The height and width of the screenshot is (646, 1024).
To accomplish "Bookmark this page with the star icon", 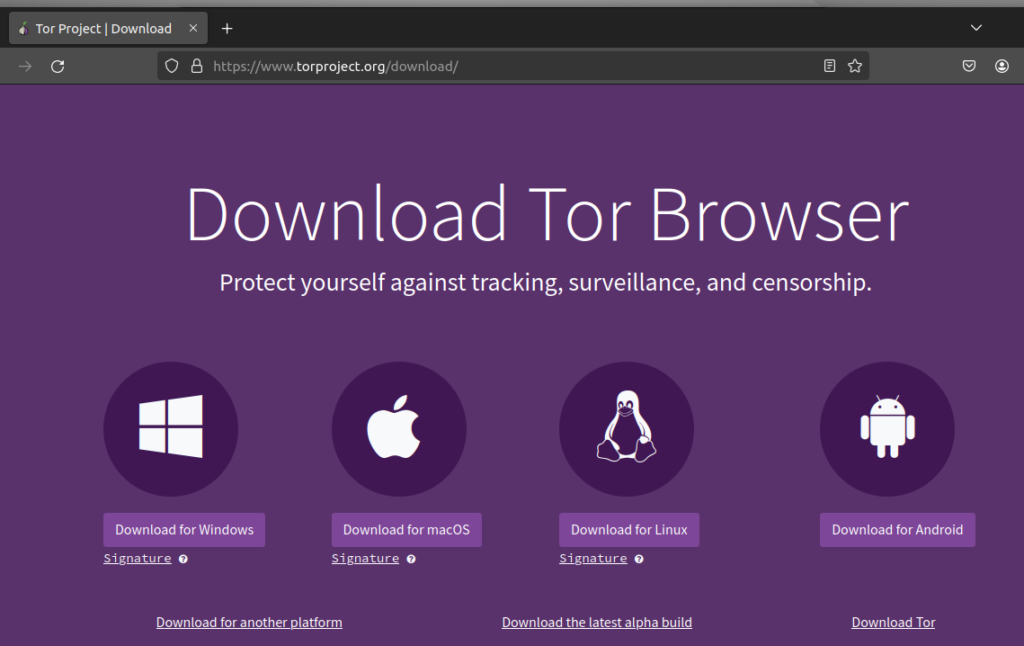I will (x=855, y=66).
